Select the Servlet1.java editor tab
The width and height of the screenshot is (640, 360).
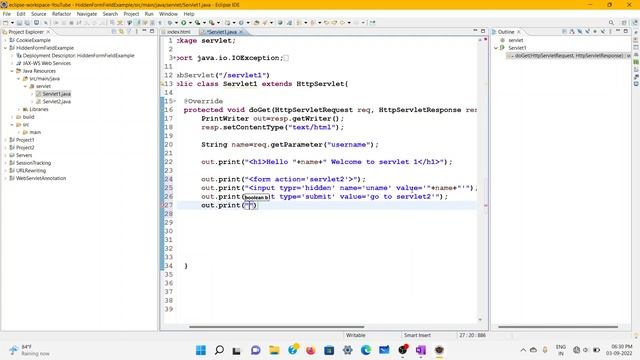coord(222,32)
